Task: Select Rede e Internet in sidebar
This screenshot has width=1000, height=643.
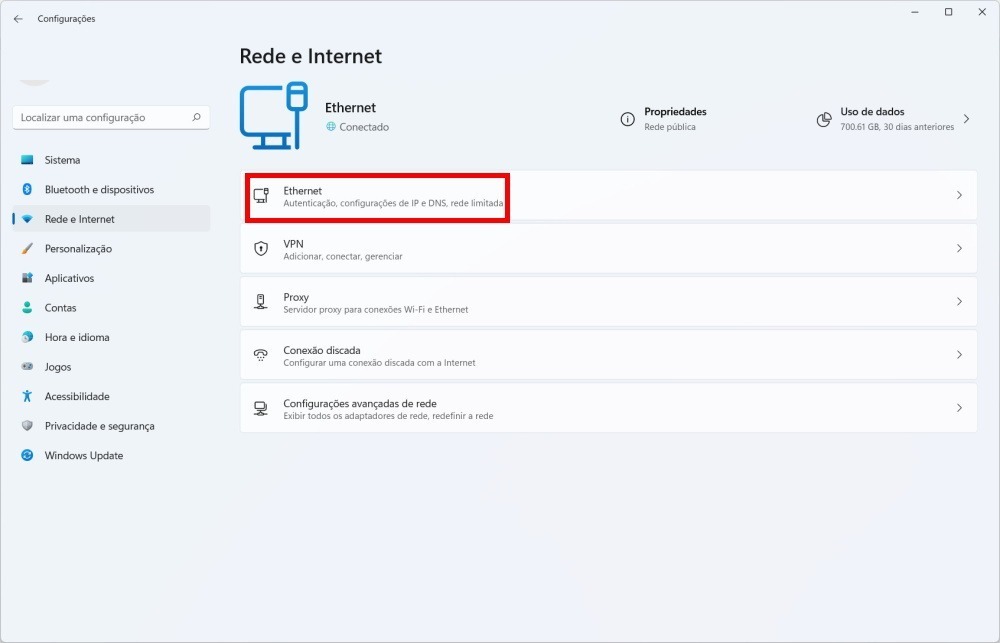Action: click(x=111, y=219)
